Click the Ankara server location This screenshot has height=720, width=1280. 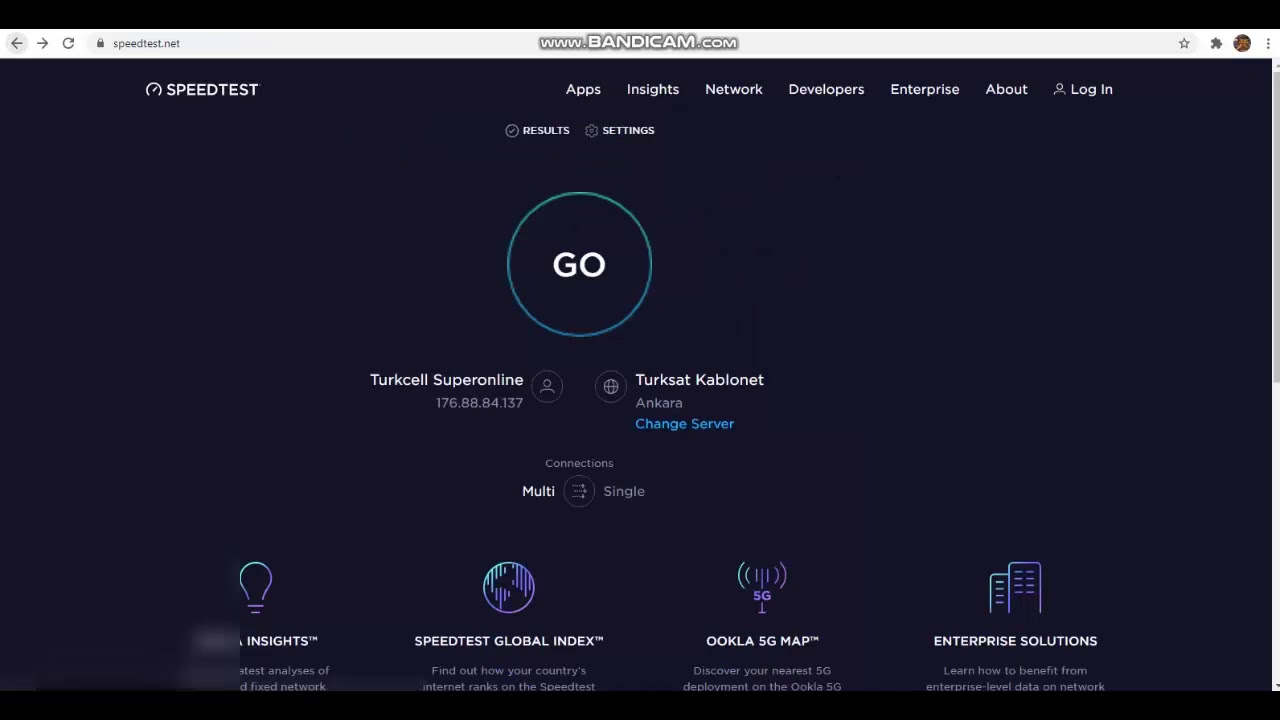pyautogui.click(x=659, y=402)
